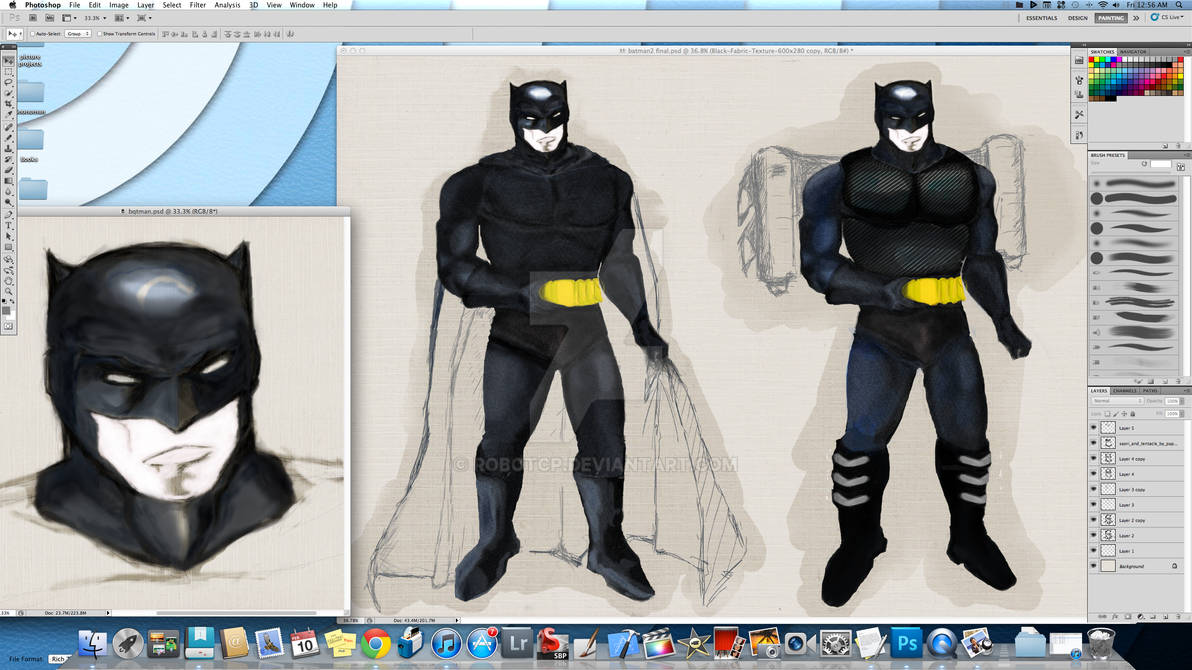Switch to the Design workspace
The image size is (1192, 670).
1077,17
